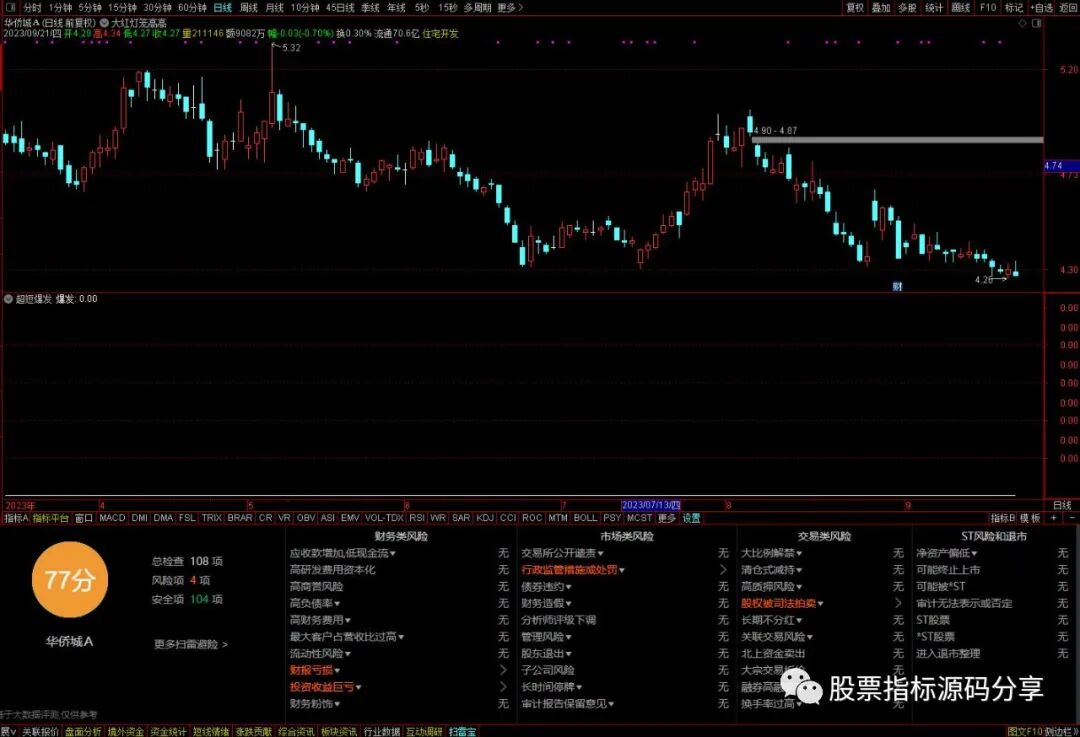Select VOL-TDX indicator
The height and width of the screenshot is (737, 1080).
[384, 518]
